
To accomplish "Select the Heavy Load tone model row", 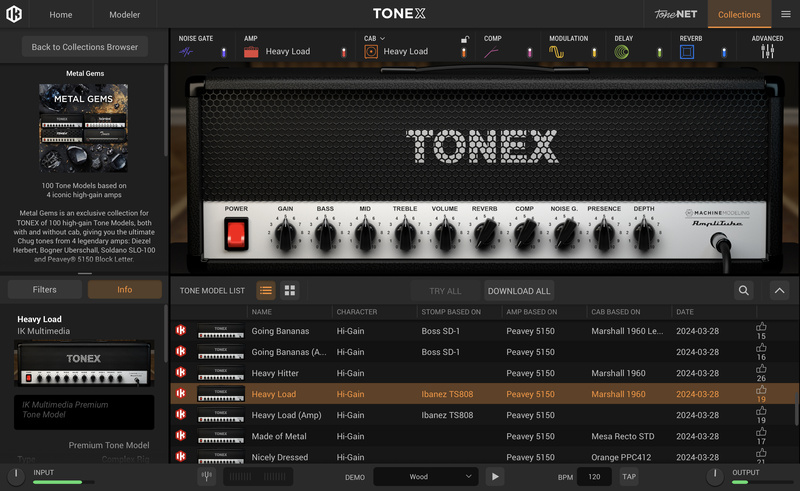I will [x=482, y=394].
